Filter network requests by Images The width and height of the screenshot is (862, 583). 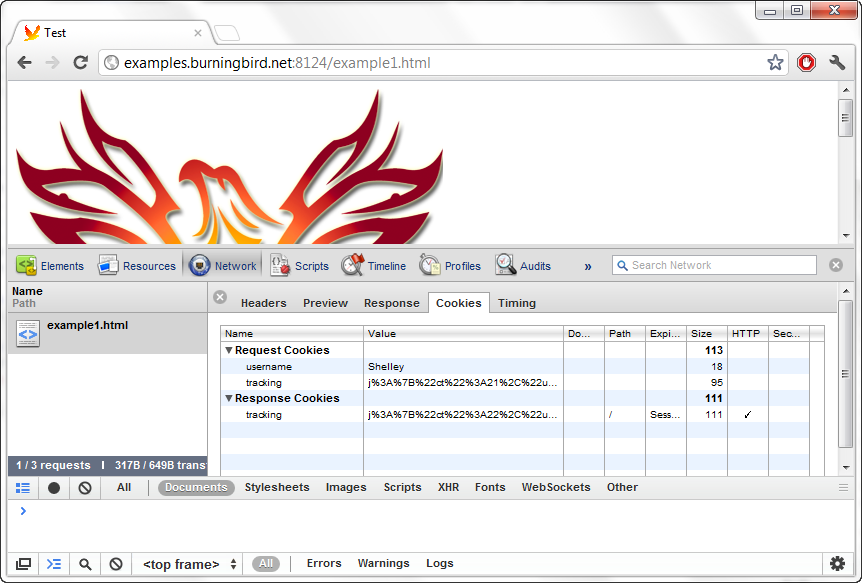[346, 487]
